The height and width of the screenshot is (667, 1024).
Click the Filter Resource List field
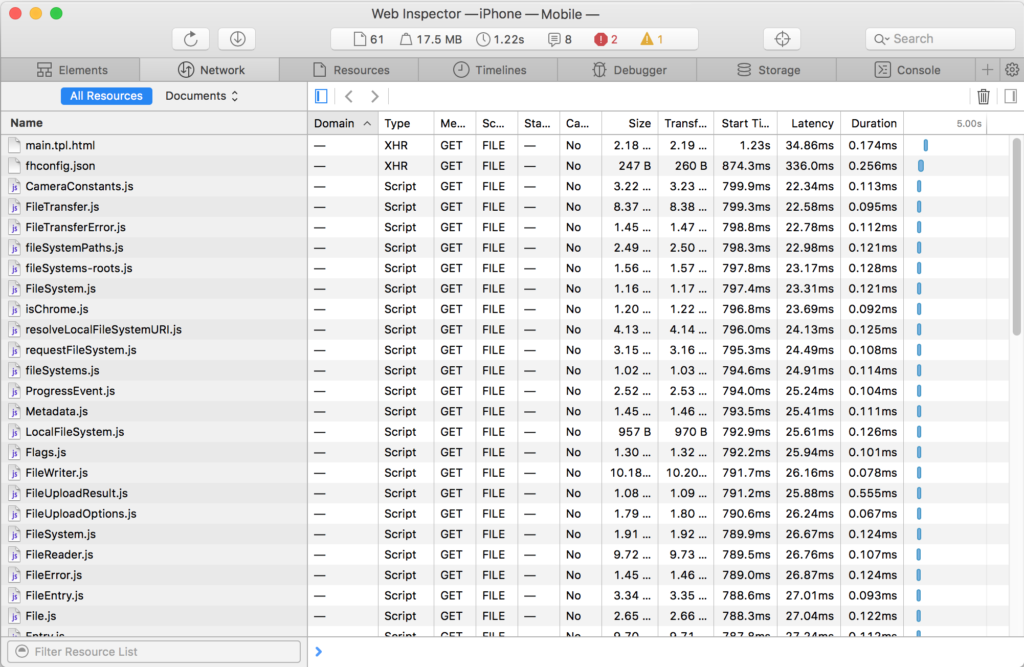[154, 651]
